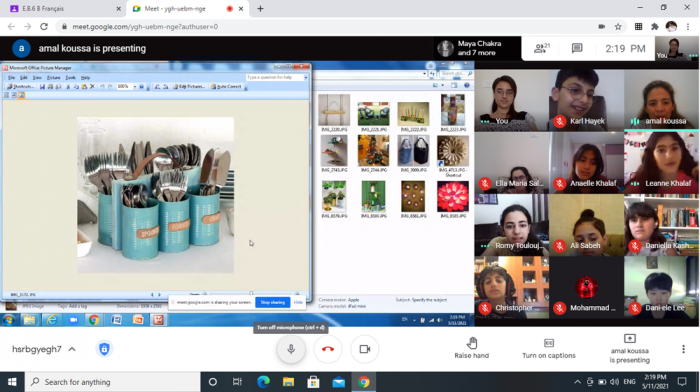The height and width of the screenshot is (392, 700).
Task: Raise hand in the meeting
Action: click(x=471, y=348)
